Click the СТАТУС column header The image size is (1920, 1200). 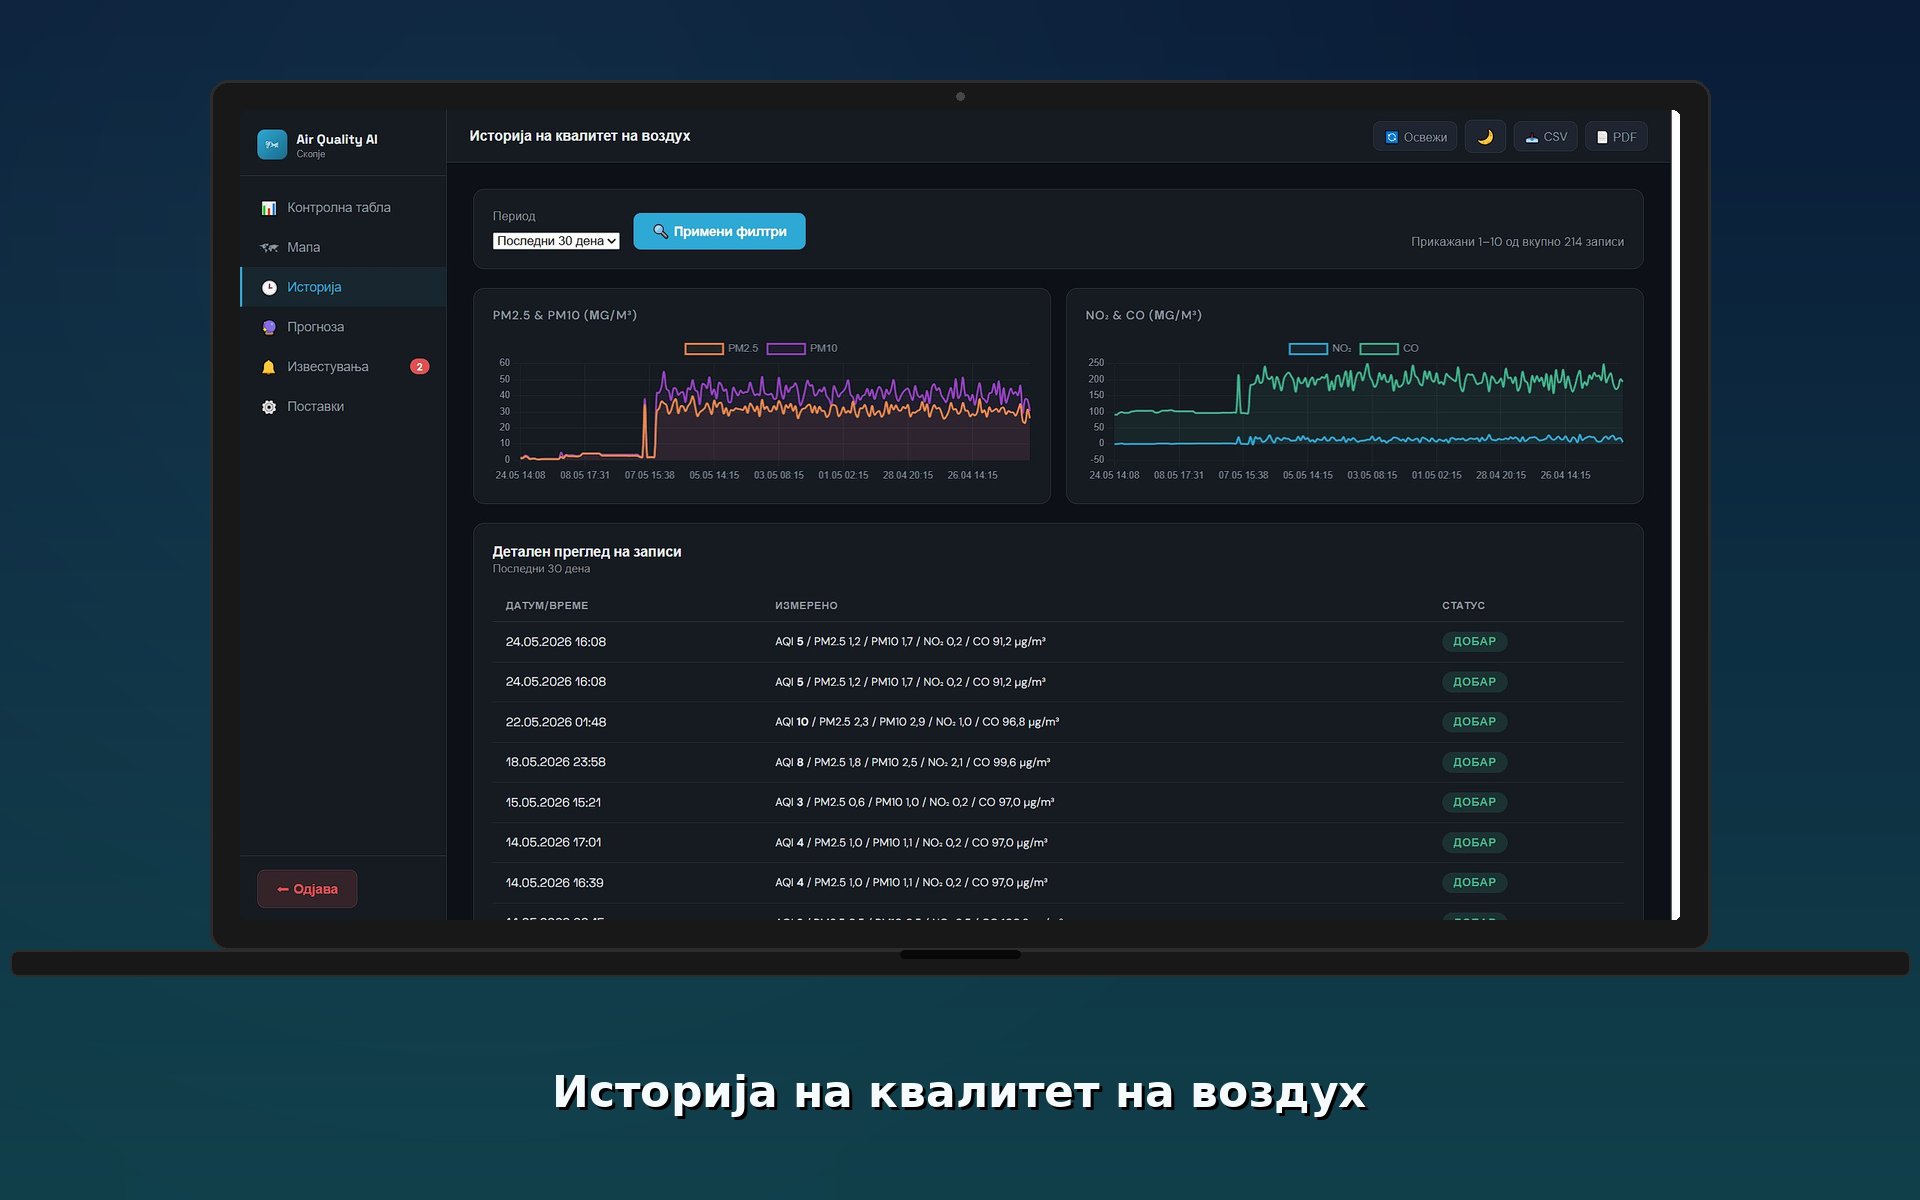coord(1463,606)
